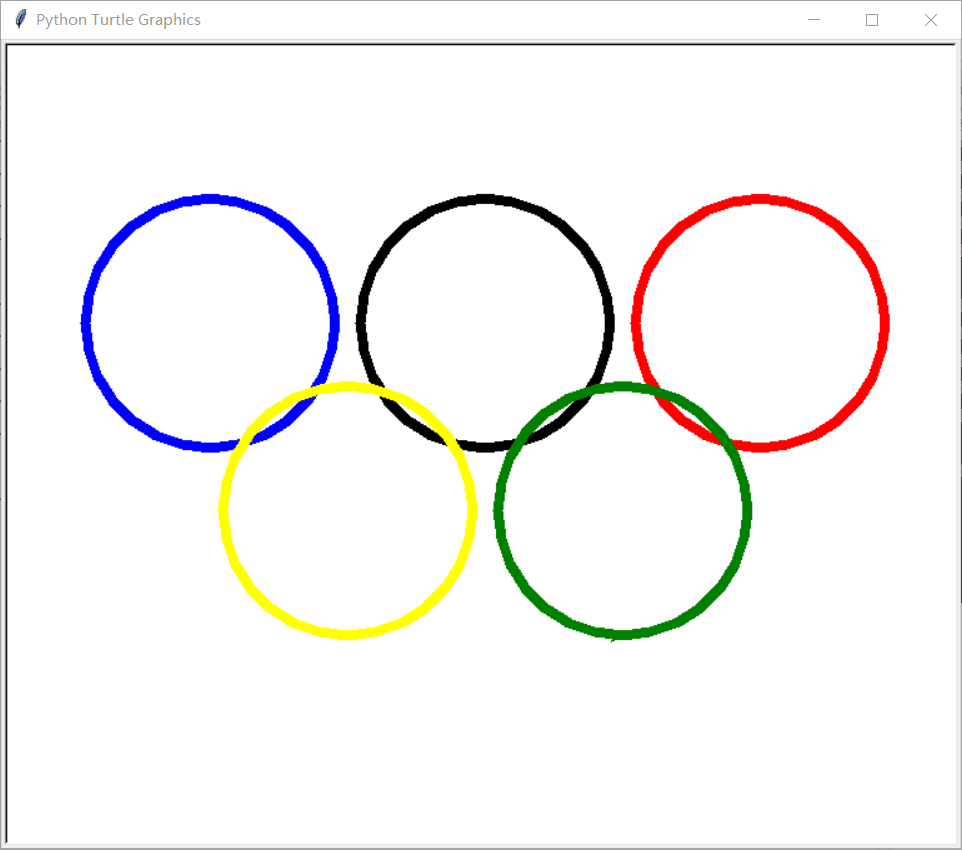The width and height of the screenshot is (962, 850).
Task: Click the Python Turtle Graphics feather icon
Action: coord(20,19)
